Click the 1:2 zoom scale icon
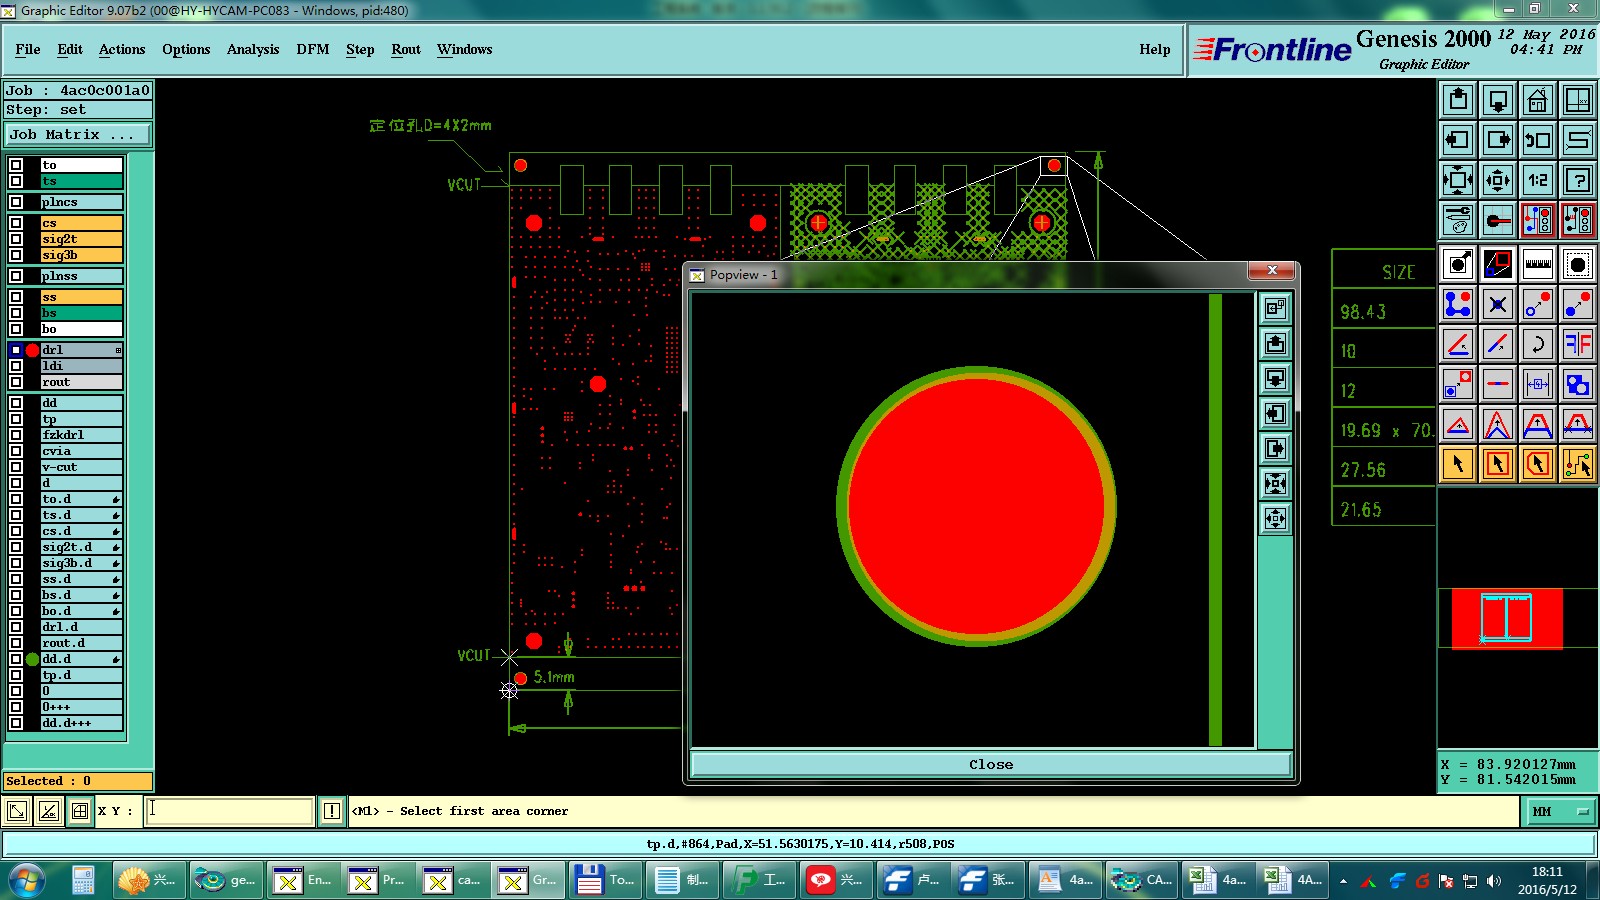 (1538, 180)
